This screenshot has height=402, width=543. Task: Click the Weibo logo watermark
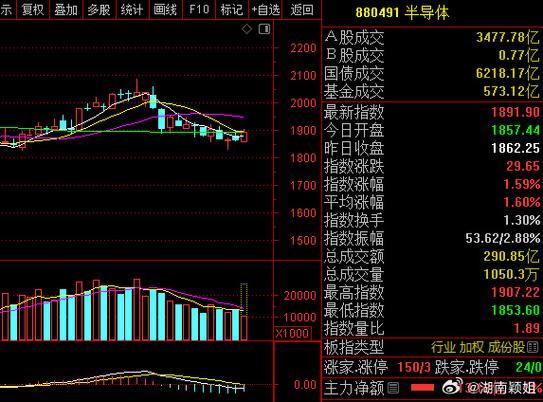pyautogui.click(x=452, y=386)
